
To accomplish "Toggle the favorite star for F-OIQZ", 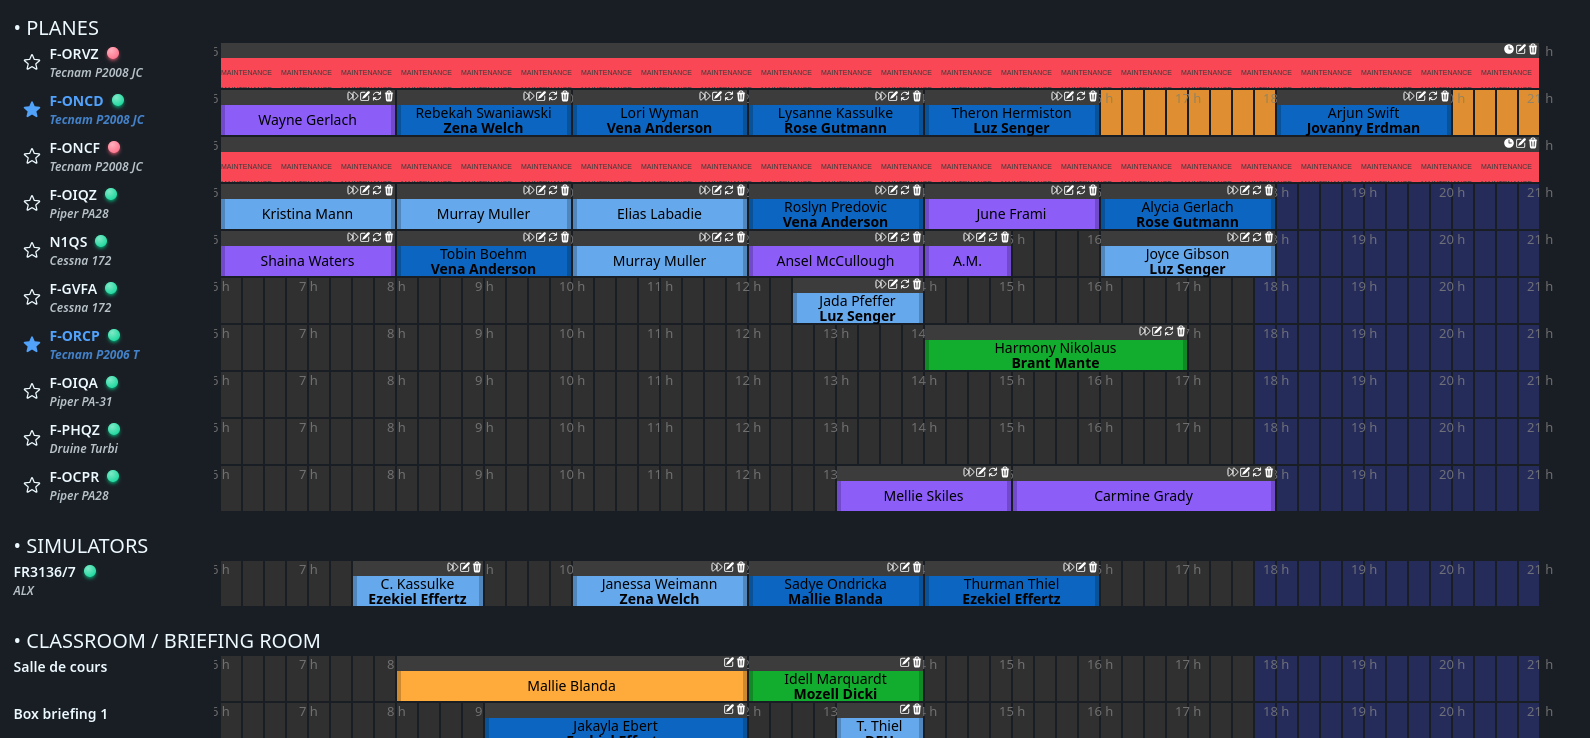I will click(x=32, y=204).
